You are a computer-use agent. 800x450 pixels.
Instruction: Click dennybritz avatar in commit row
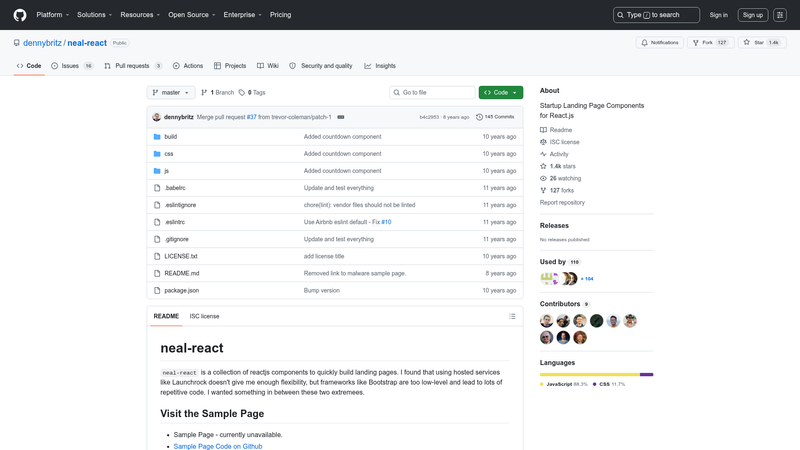[157, 117]
